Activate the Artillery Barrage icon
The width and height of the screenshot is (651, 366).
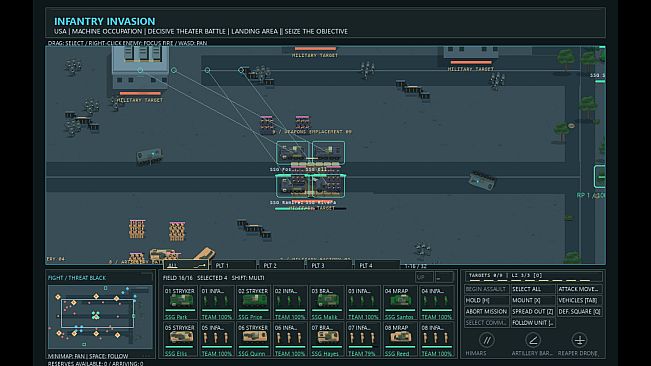click(533, 340)
